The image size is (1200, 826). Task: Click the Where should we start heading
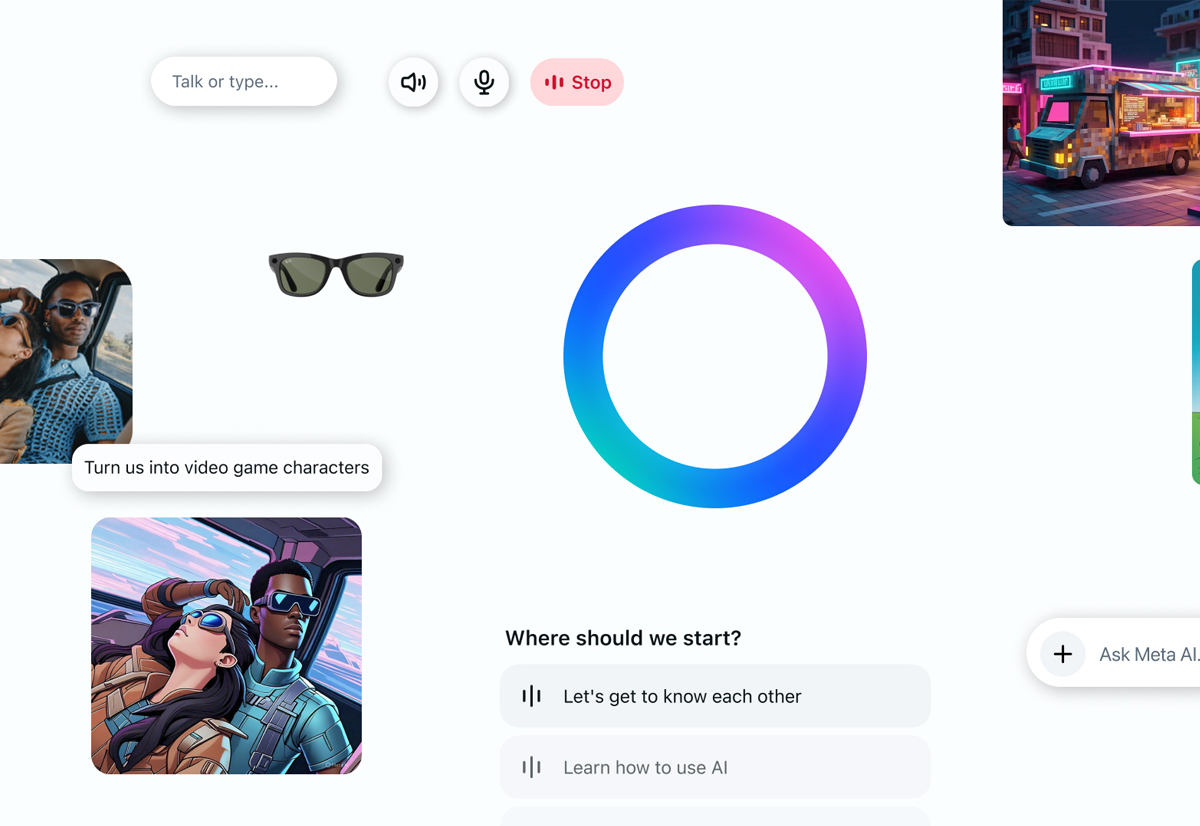[x=623, y=638]
